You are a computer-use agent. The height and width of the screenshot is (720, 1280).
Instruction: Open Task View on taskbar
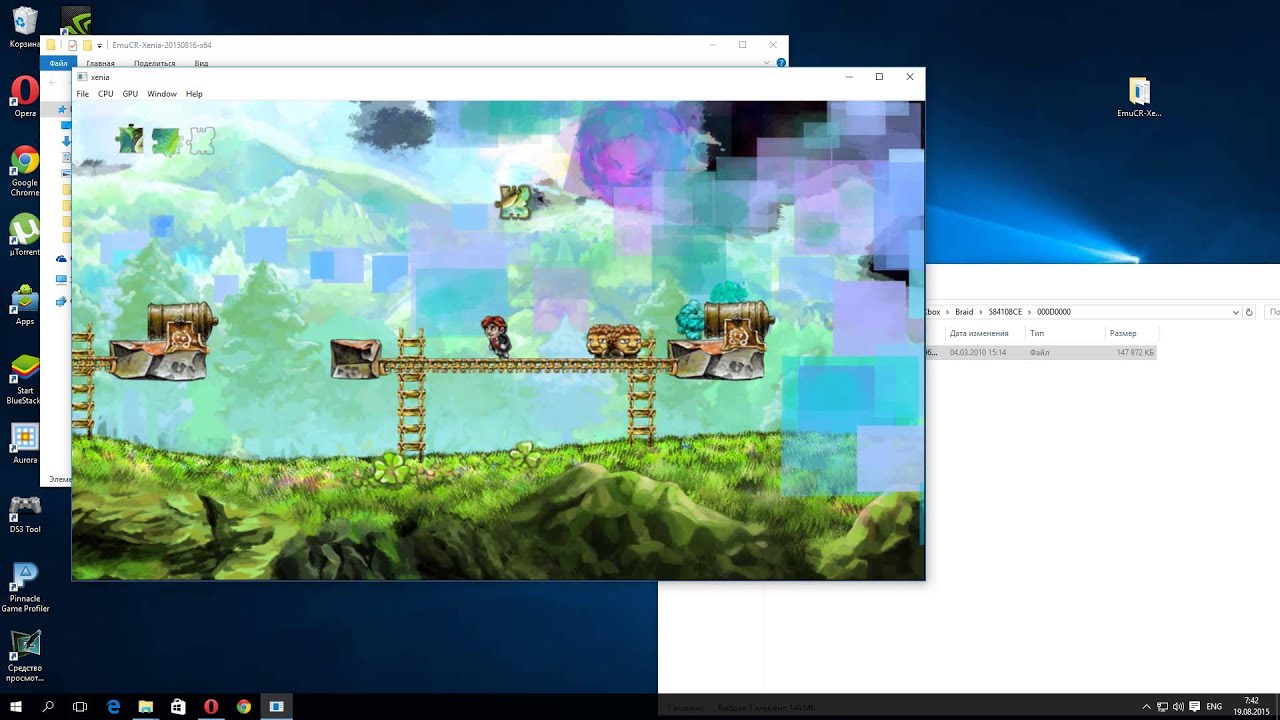click(80, 706)
